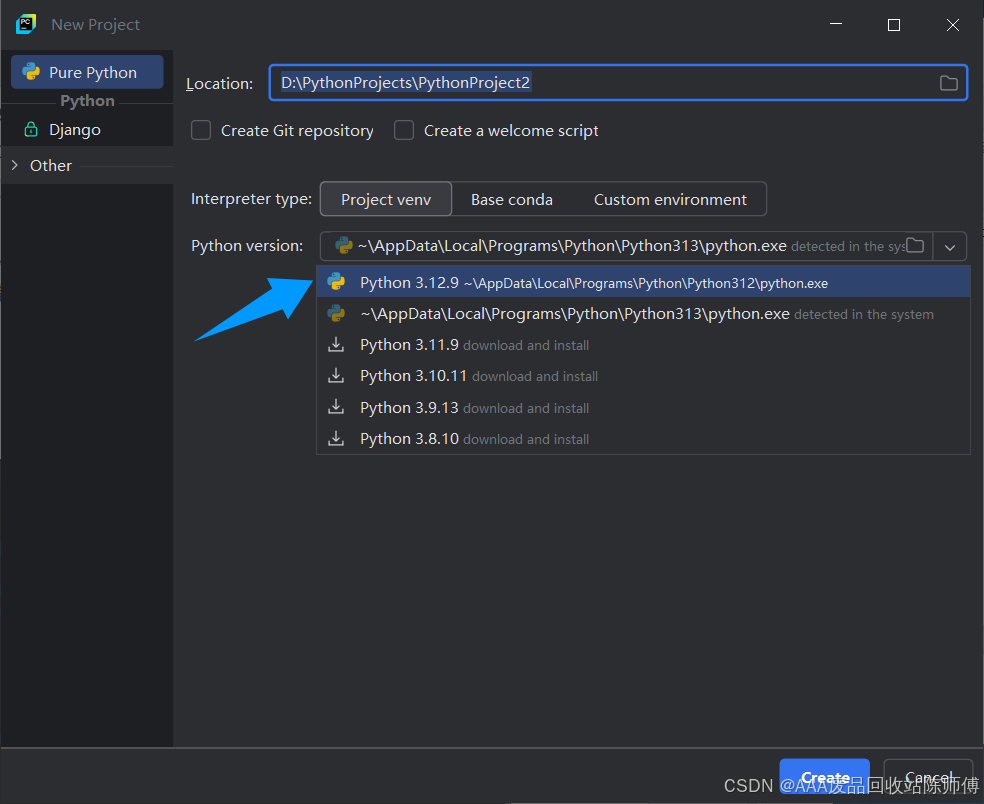Expand the Other project category
Screen dimensions: 984x804
coord(15,165)
